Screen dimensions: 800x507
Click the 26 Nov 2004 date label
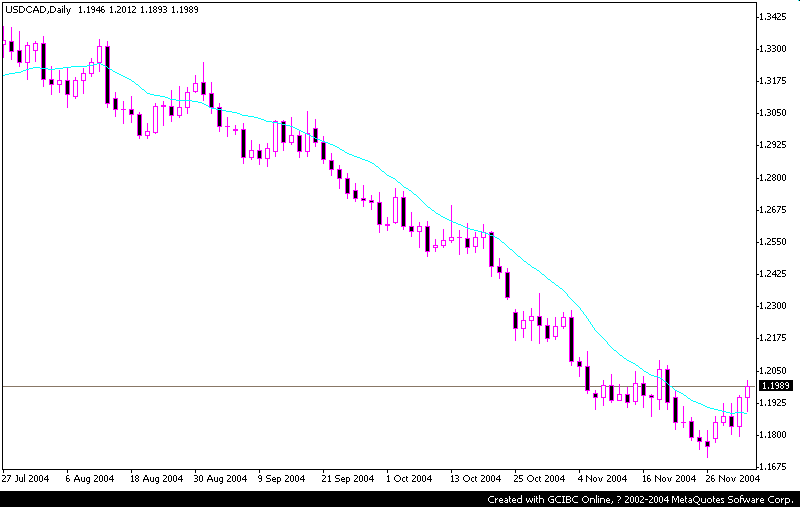point(733,479)
